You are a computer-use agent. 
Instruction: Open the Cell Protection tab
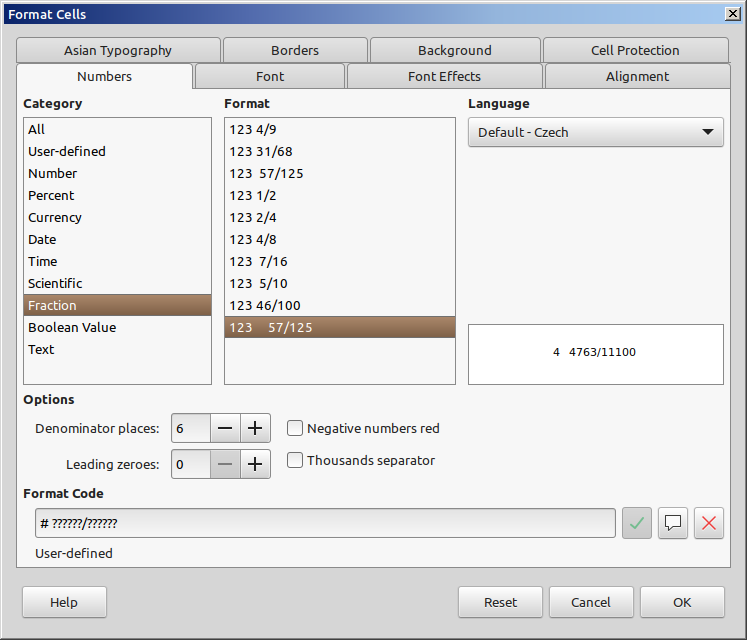636,50
